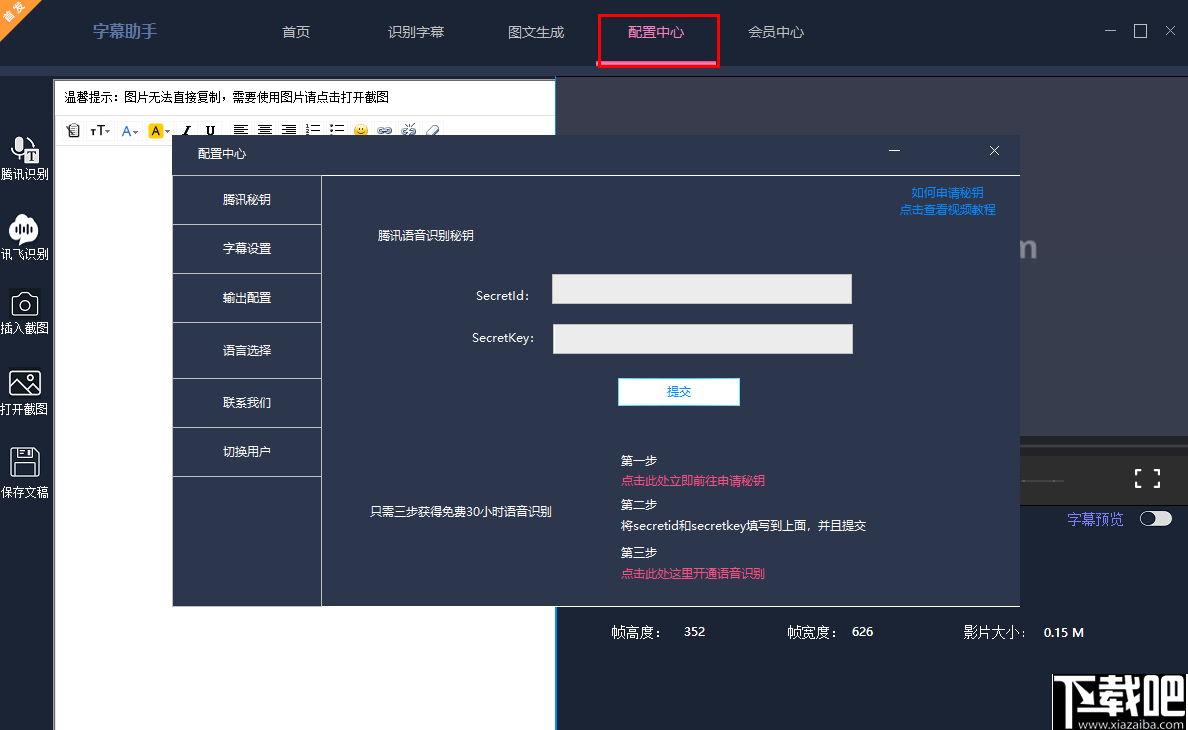Viewport: 1188px width, 730px height.
Task: Maximize the main 字幕助手 window
Action: pyautogui.click(x=1140, y=31)
